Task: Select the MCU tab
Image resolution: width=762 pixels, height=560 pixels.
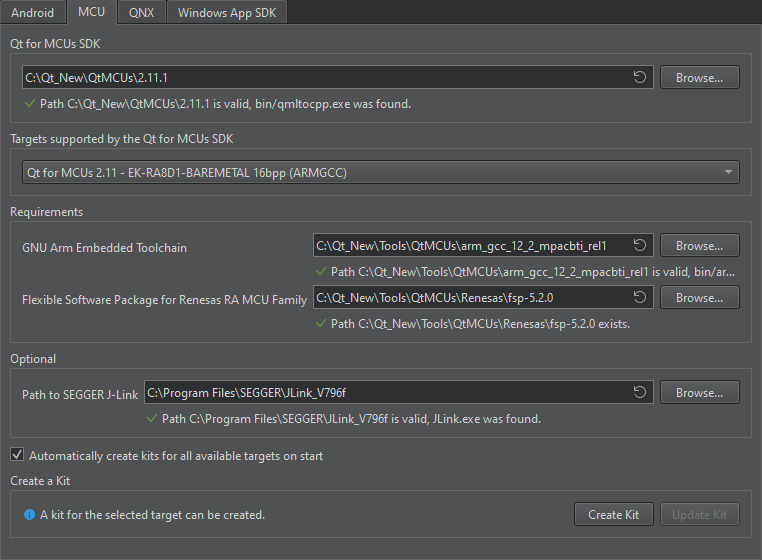Action: pyautogui.click(x=91, y=13)
